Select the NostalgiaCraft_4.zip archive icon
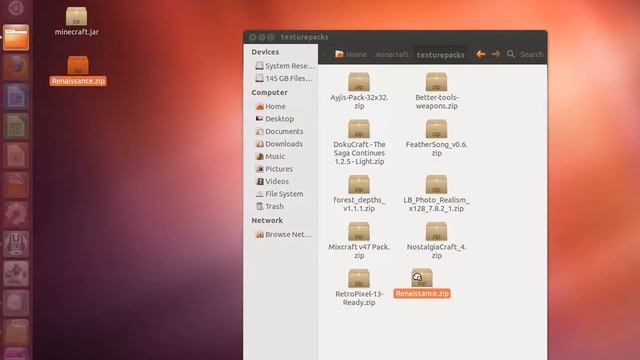 (x=436, y=231)
